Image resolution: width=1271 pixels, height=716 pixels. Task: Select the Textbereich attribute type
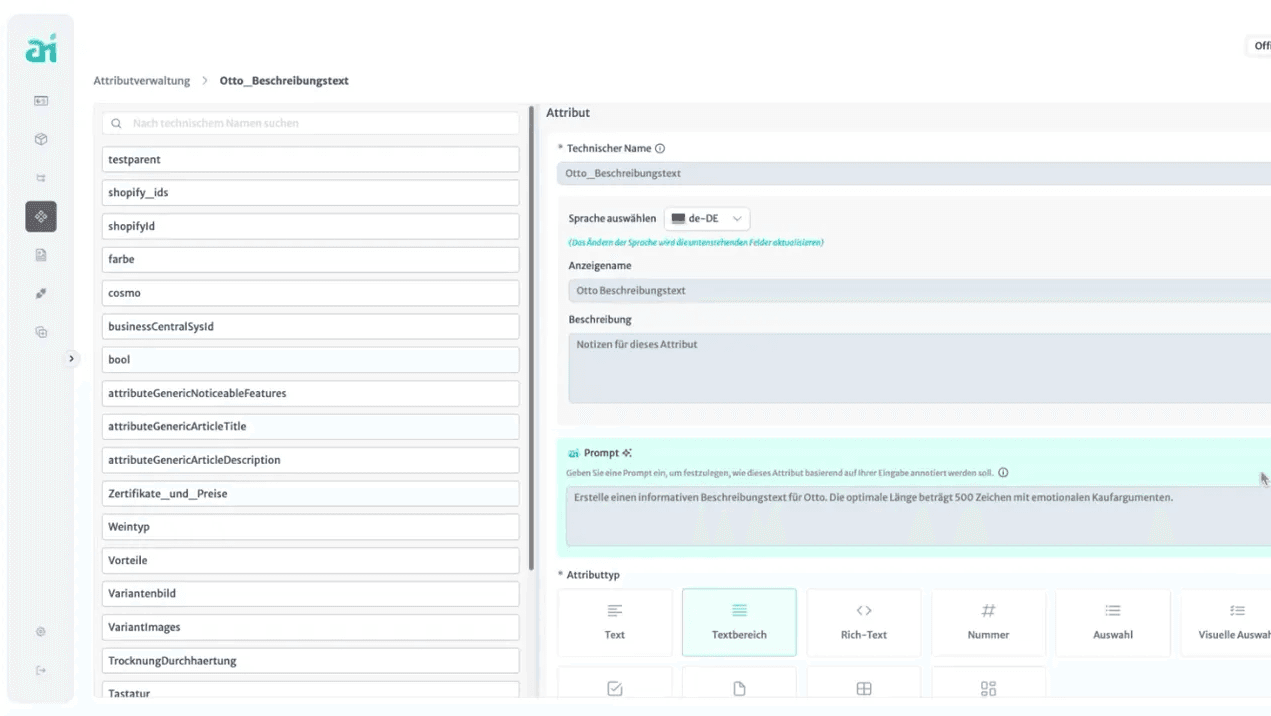739,622
